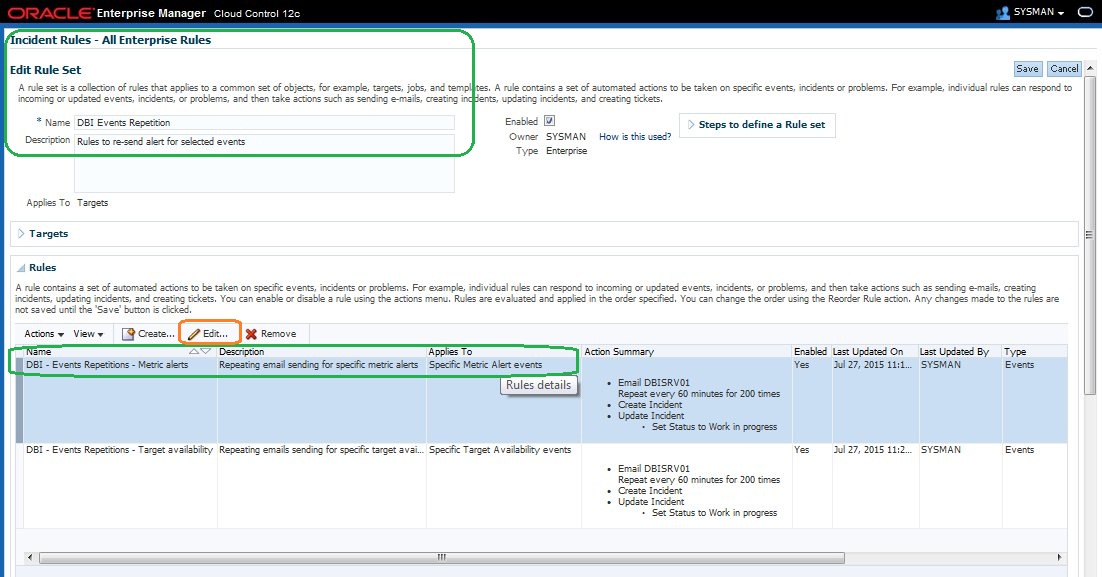This screenshot has width=1102, height=577.
Task: Click the vertical page scrollbar thumb
Action: coord(1089,235)
